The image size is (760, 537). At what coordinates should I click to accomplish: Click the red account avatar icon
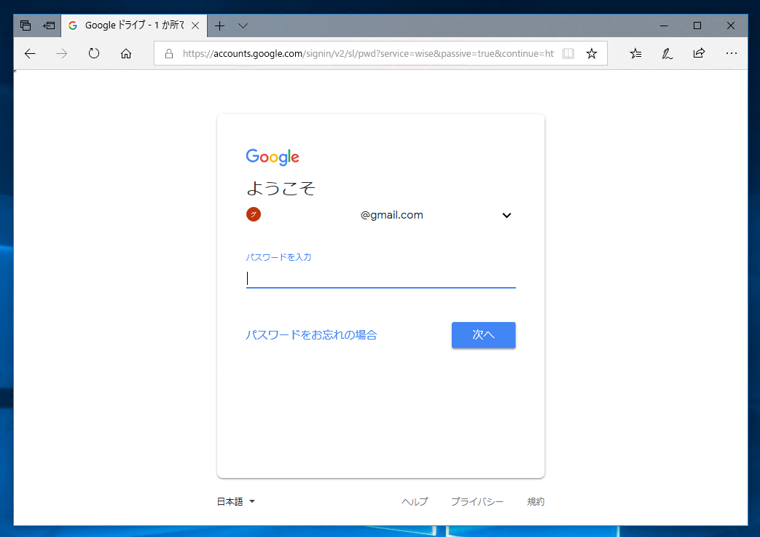coord(253,214)
